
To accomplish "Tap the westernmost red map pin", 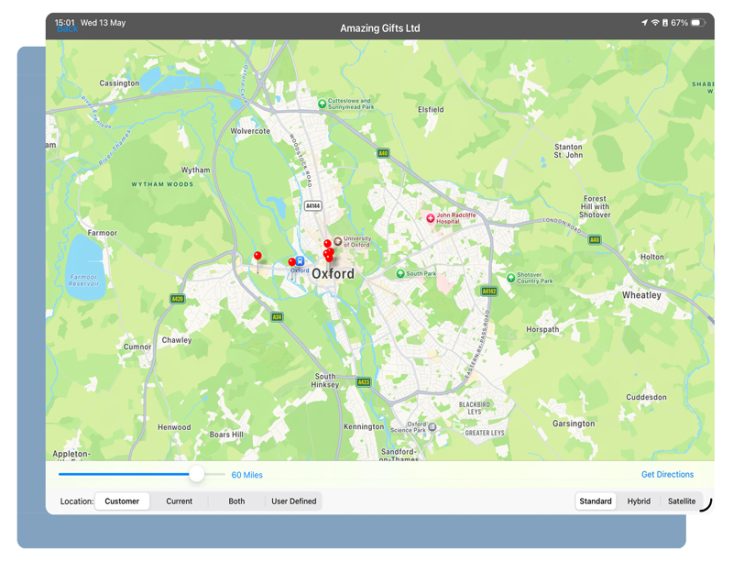I will tap(258, 255).
